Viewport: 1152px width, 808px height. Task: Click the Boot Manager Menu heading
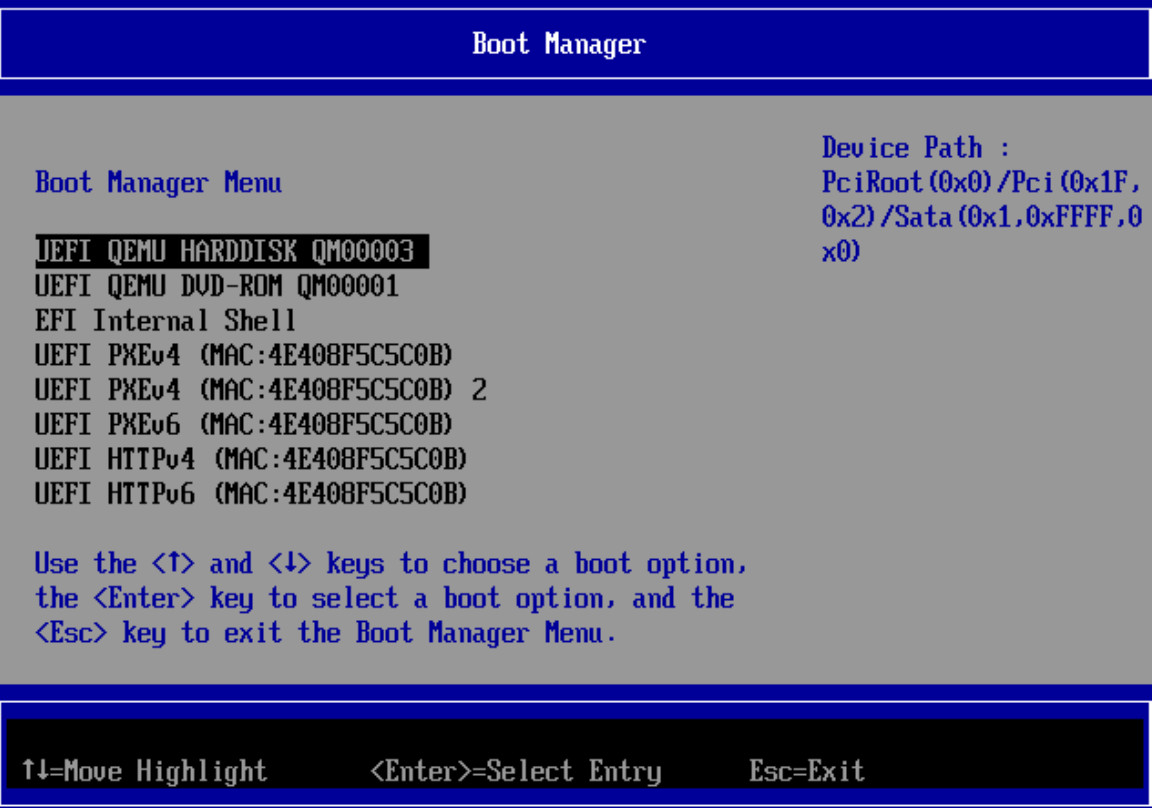click(159, 183)
